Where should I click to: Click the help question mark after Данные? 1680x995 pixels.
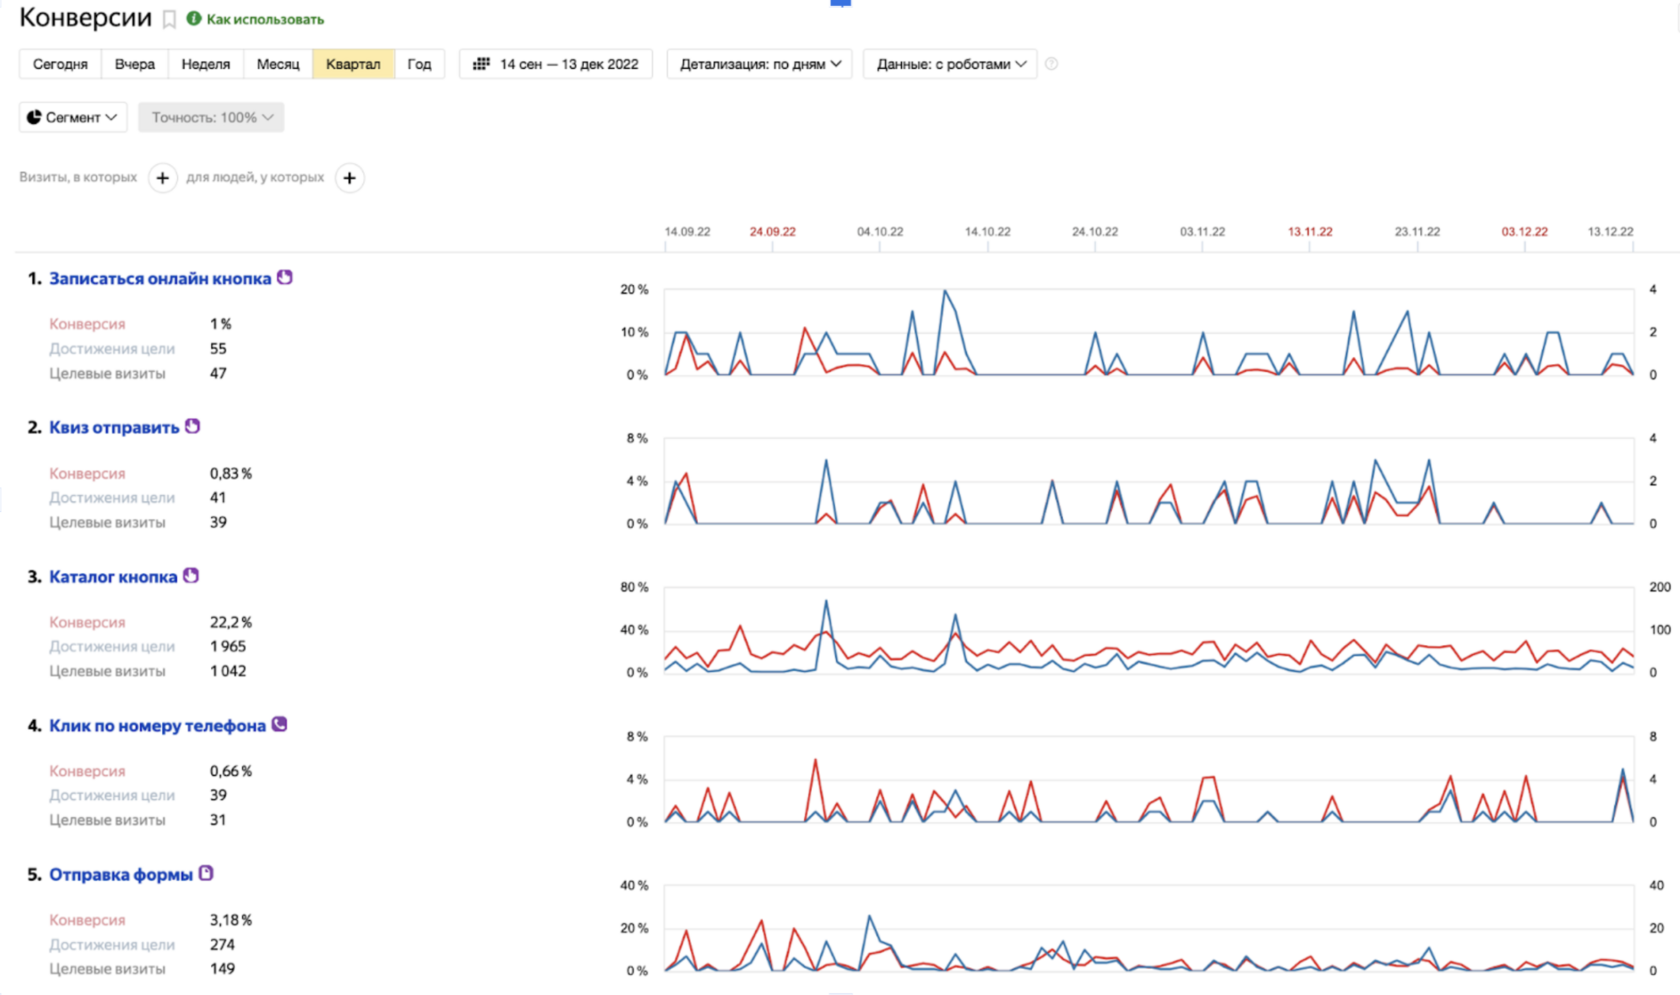click(x=1051, y=64)
